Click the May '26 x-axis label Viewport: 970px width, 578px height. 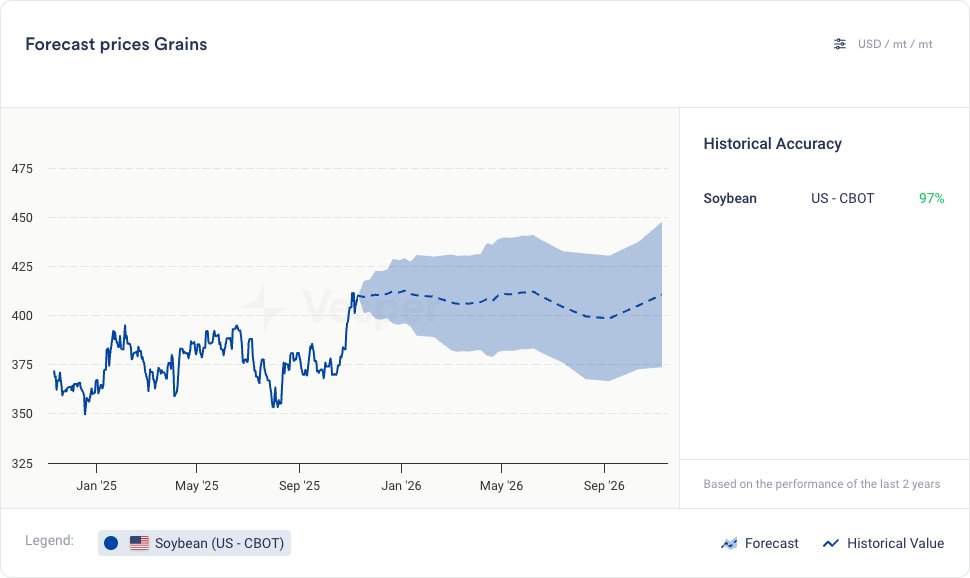tap(502, 486)
